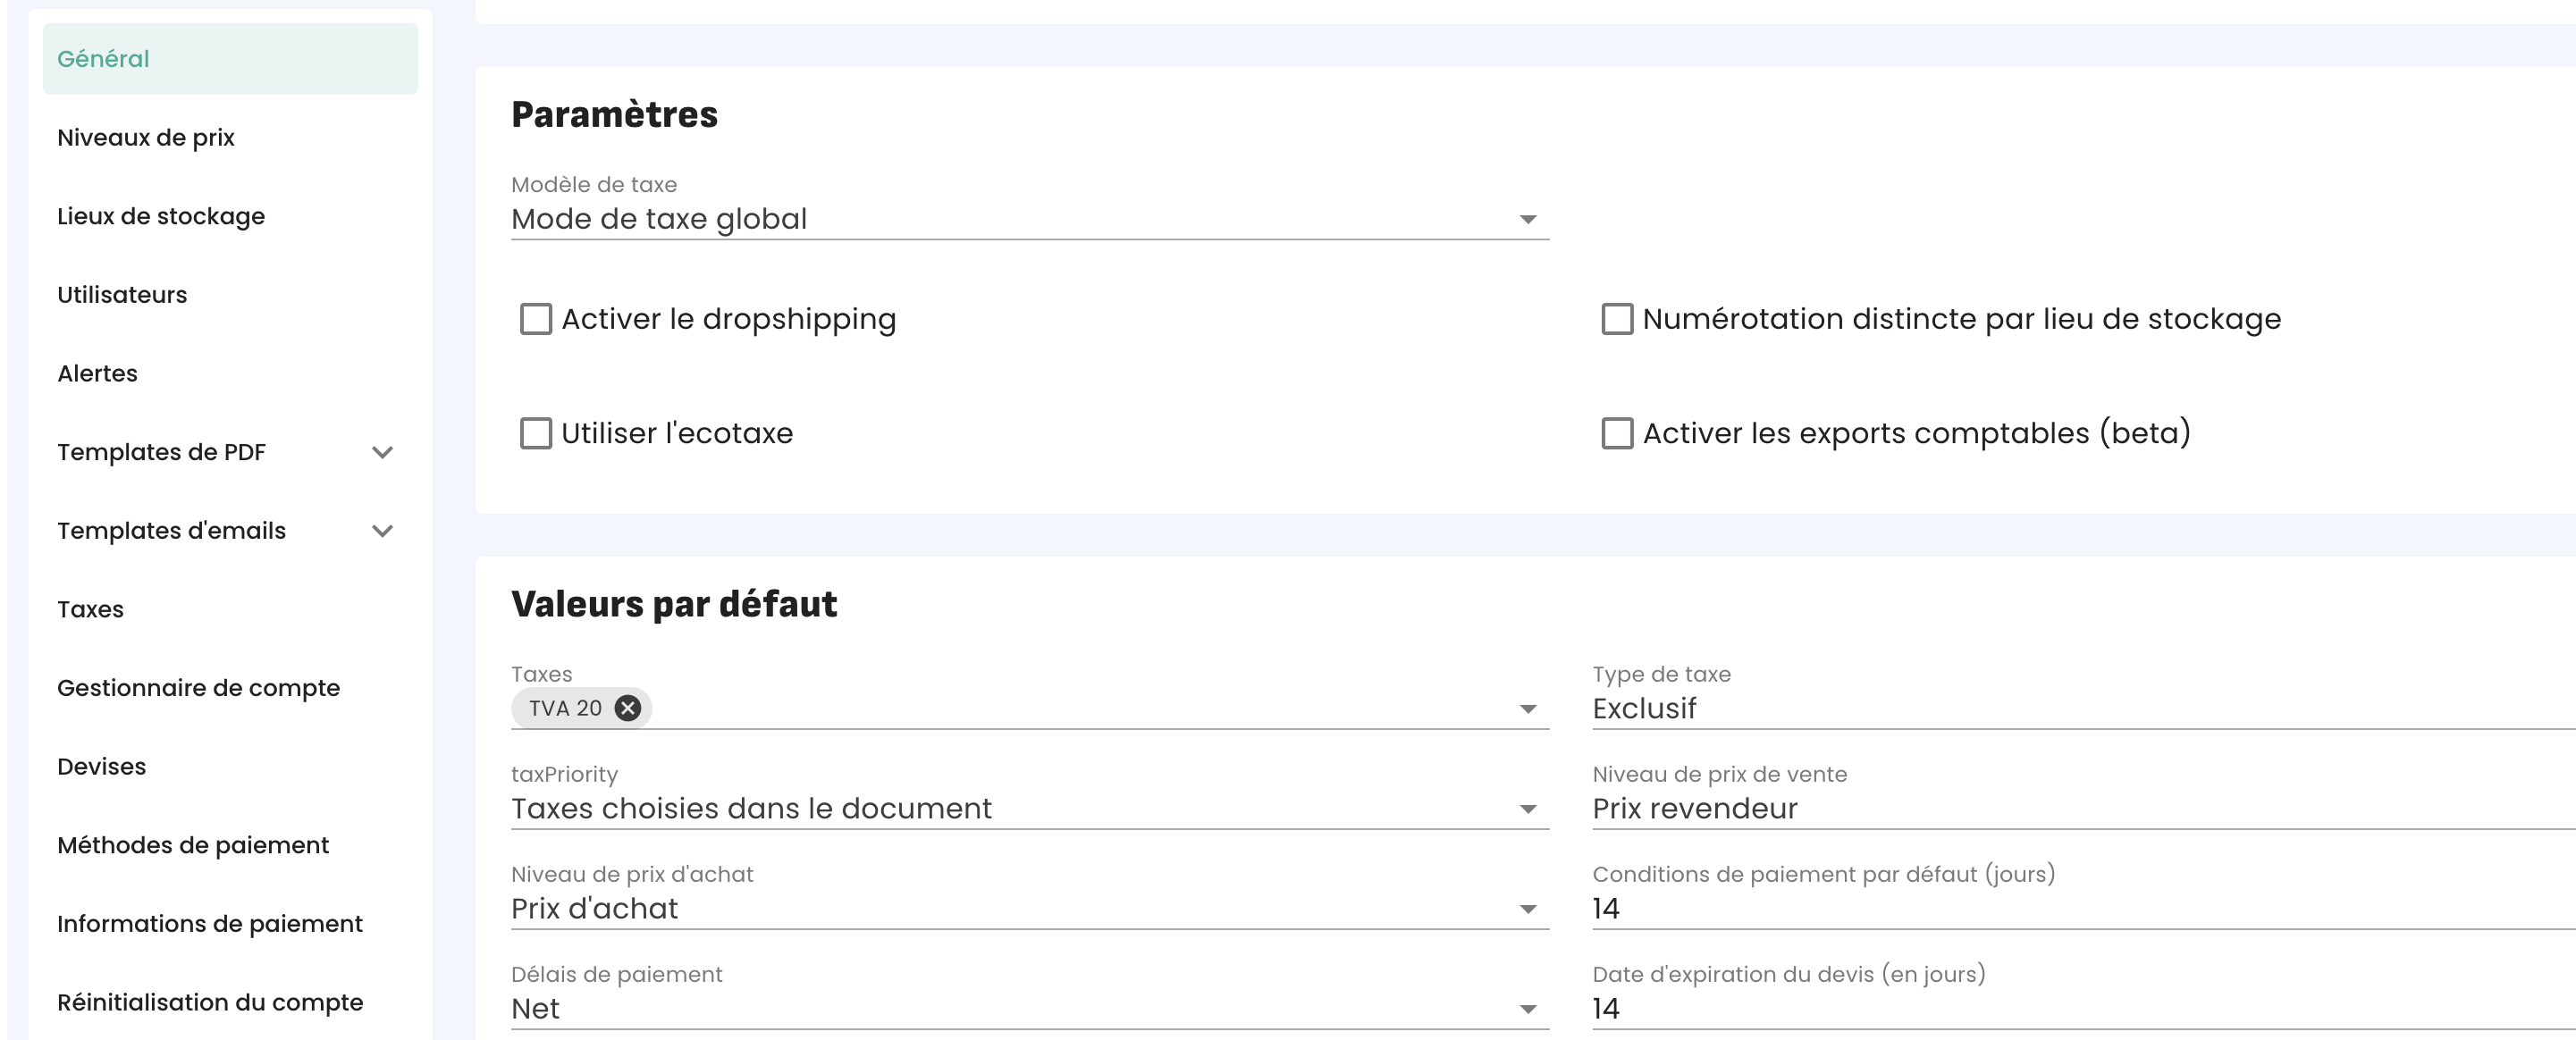The width and height of the screenshot is (2576, 1040).
Task: Check Utiliser l'ecotaxe option
Action: (x=536, y=433)
